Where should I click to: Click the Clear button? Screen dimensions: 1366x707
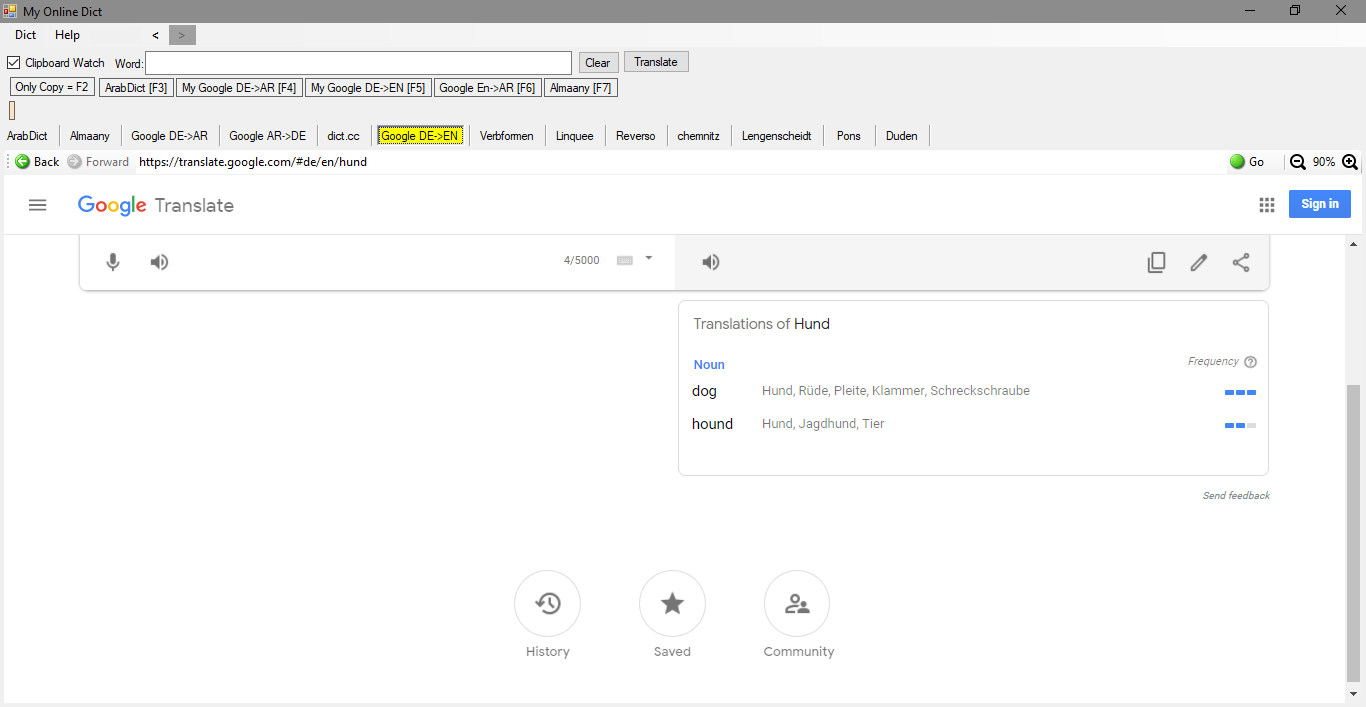(598, 63)
